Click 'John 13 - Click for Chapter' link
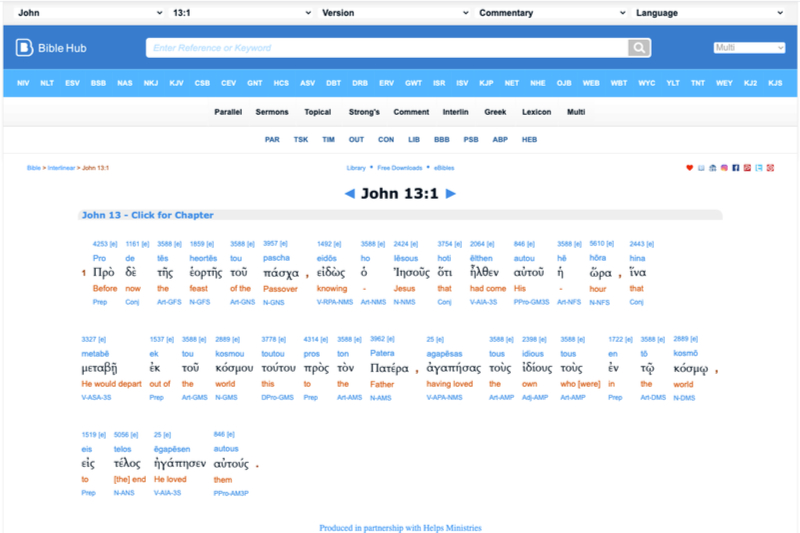 point(147,215)
